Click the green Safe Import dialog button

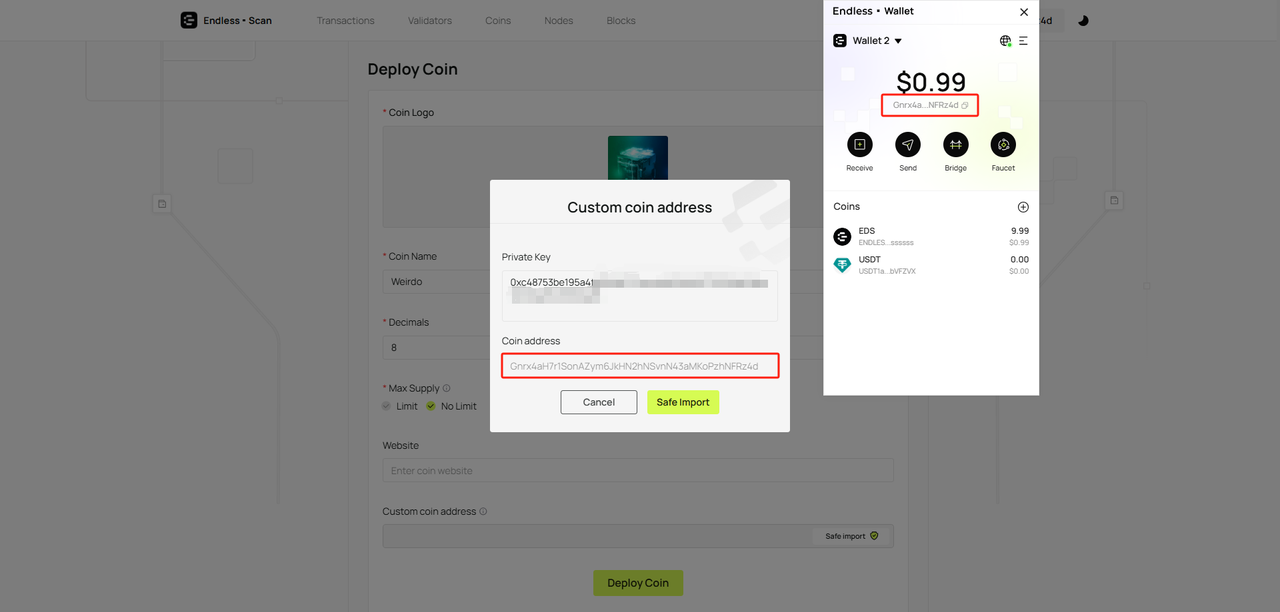click(x=683, y=402)
